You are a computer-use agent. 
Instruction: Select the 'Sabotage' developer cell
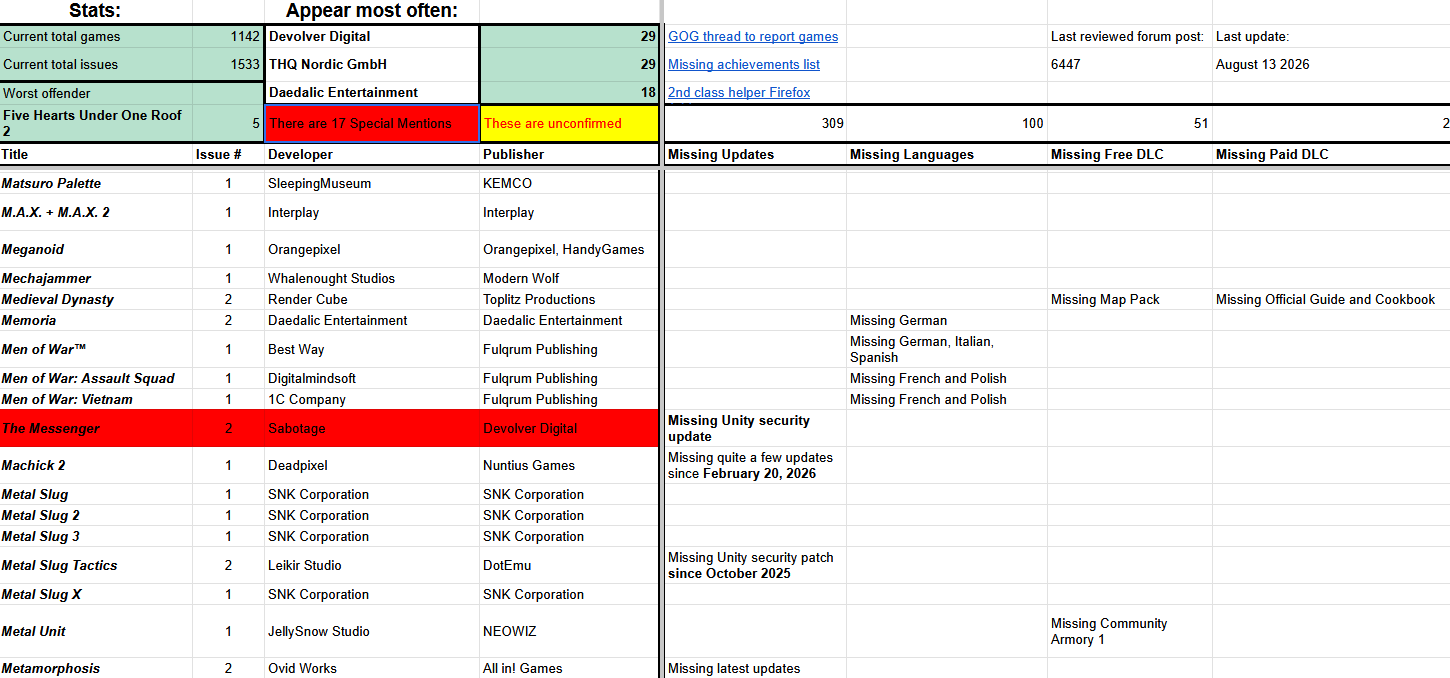click(372, 429)
